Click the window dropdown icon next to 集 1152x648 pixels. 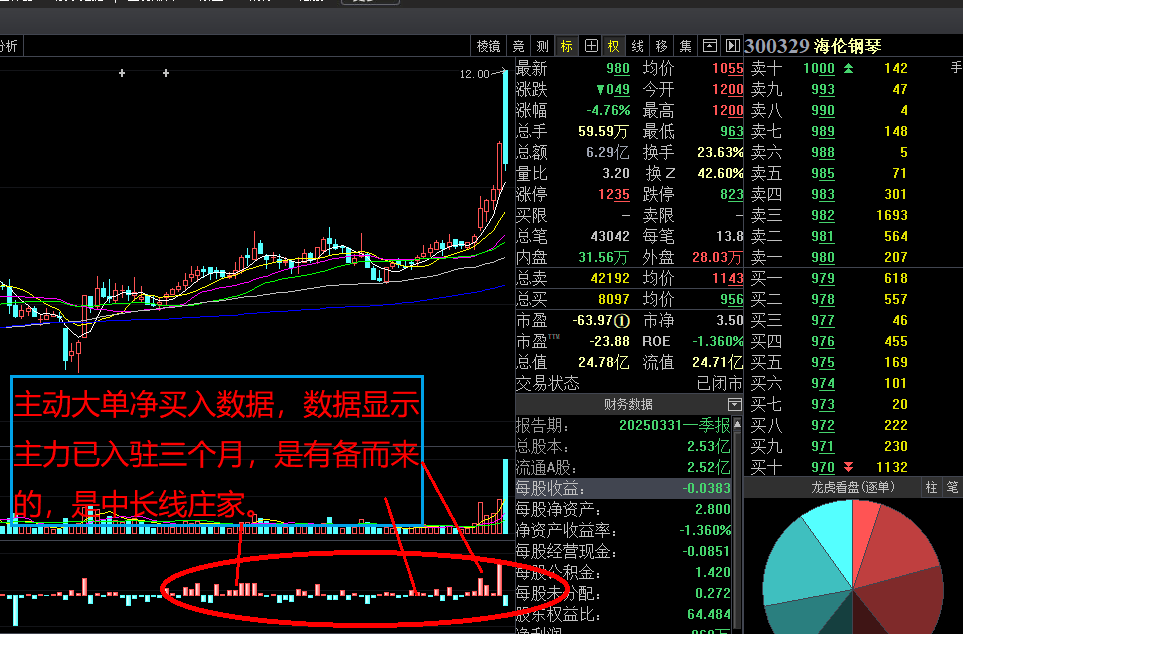coord(710,46)
